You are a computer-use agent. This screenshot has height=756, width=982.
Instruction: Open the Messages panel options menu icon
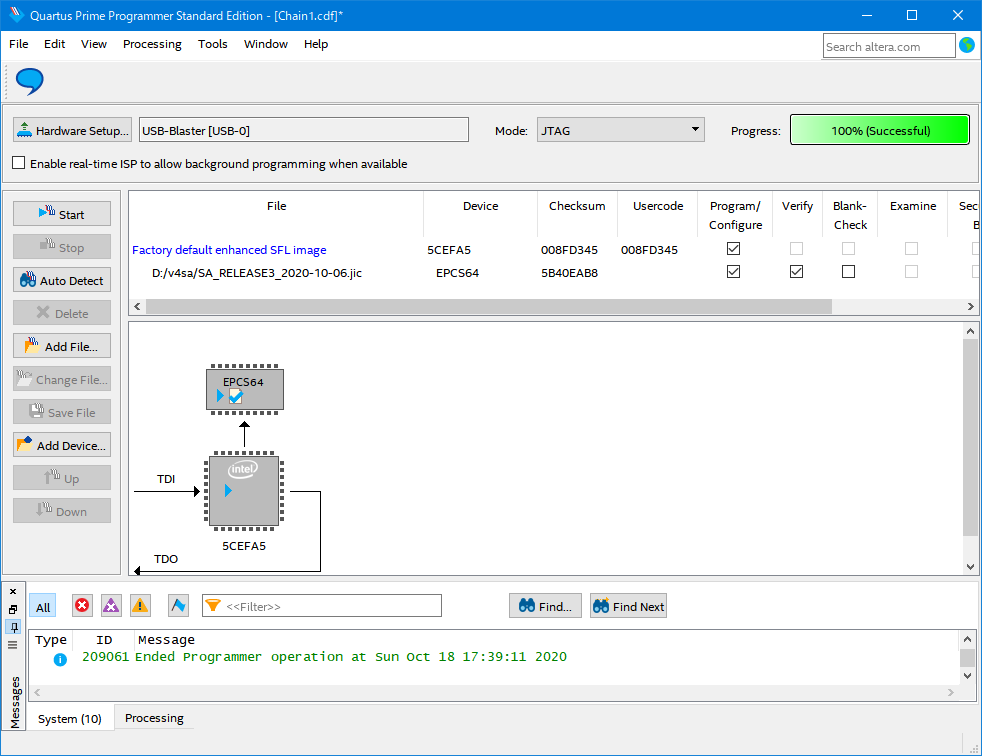[13, 645]
